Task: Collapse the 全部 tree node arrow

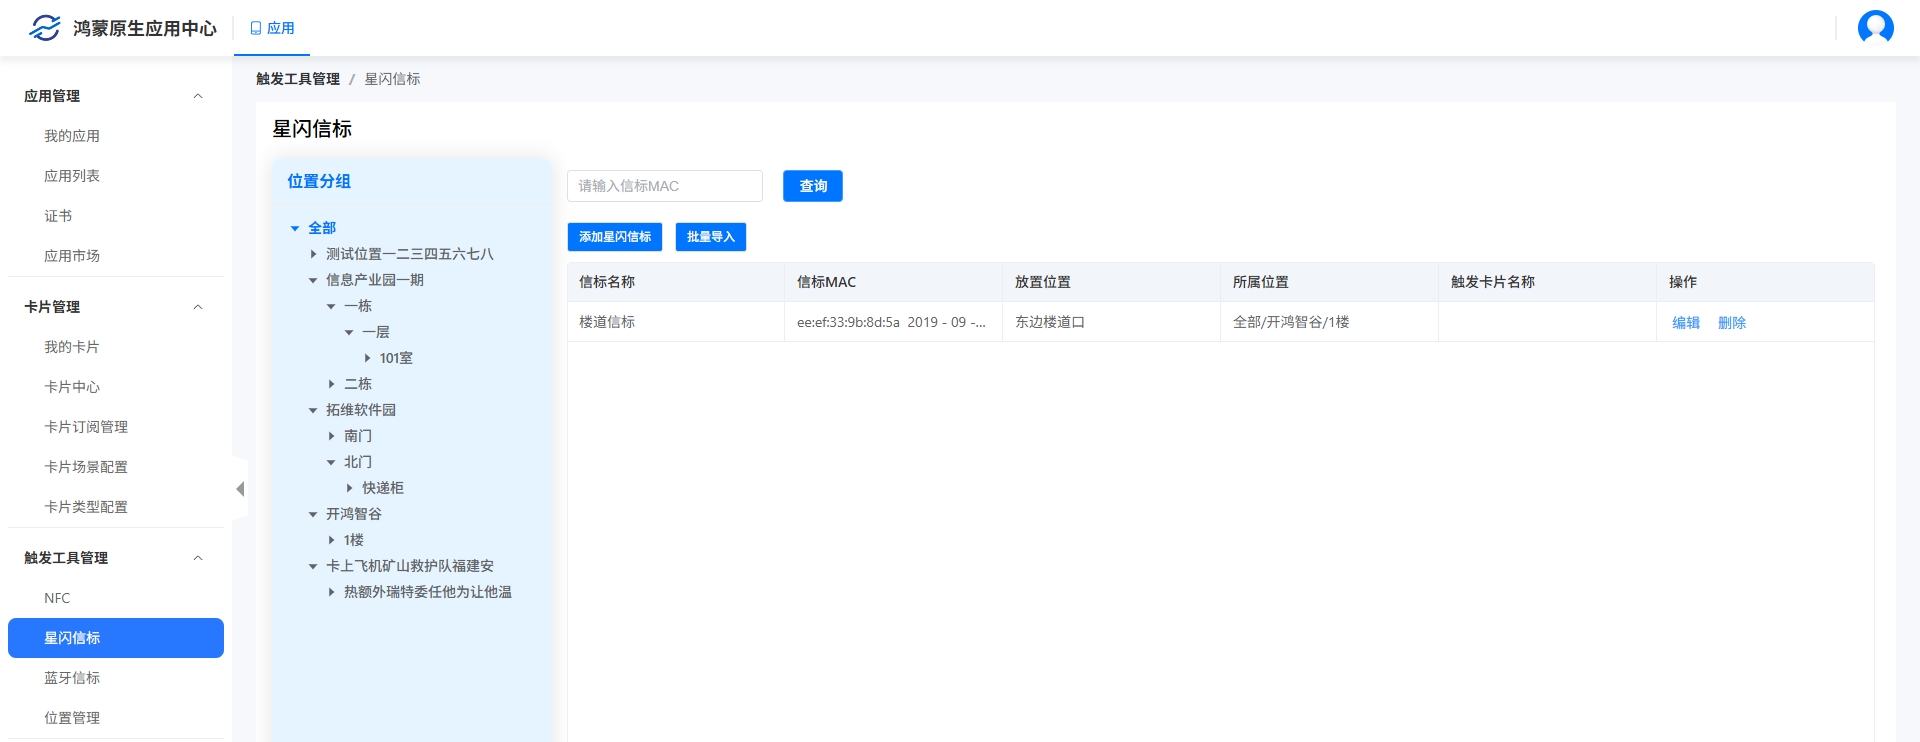Action: [295, 229]
